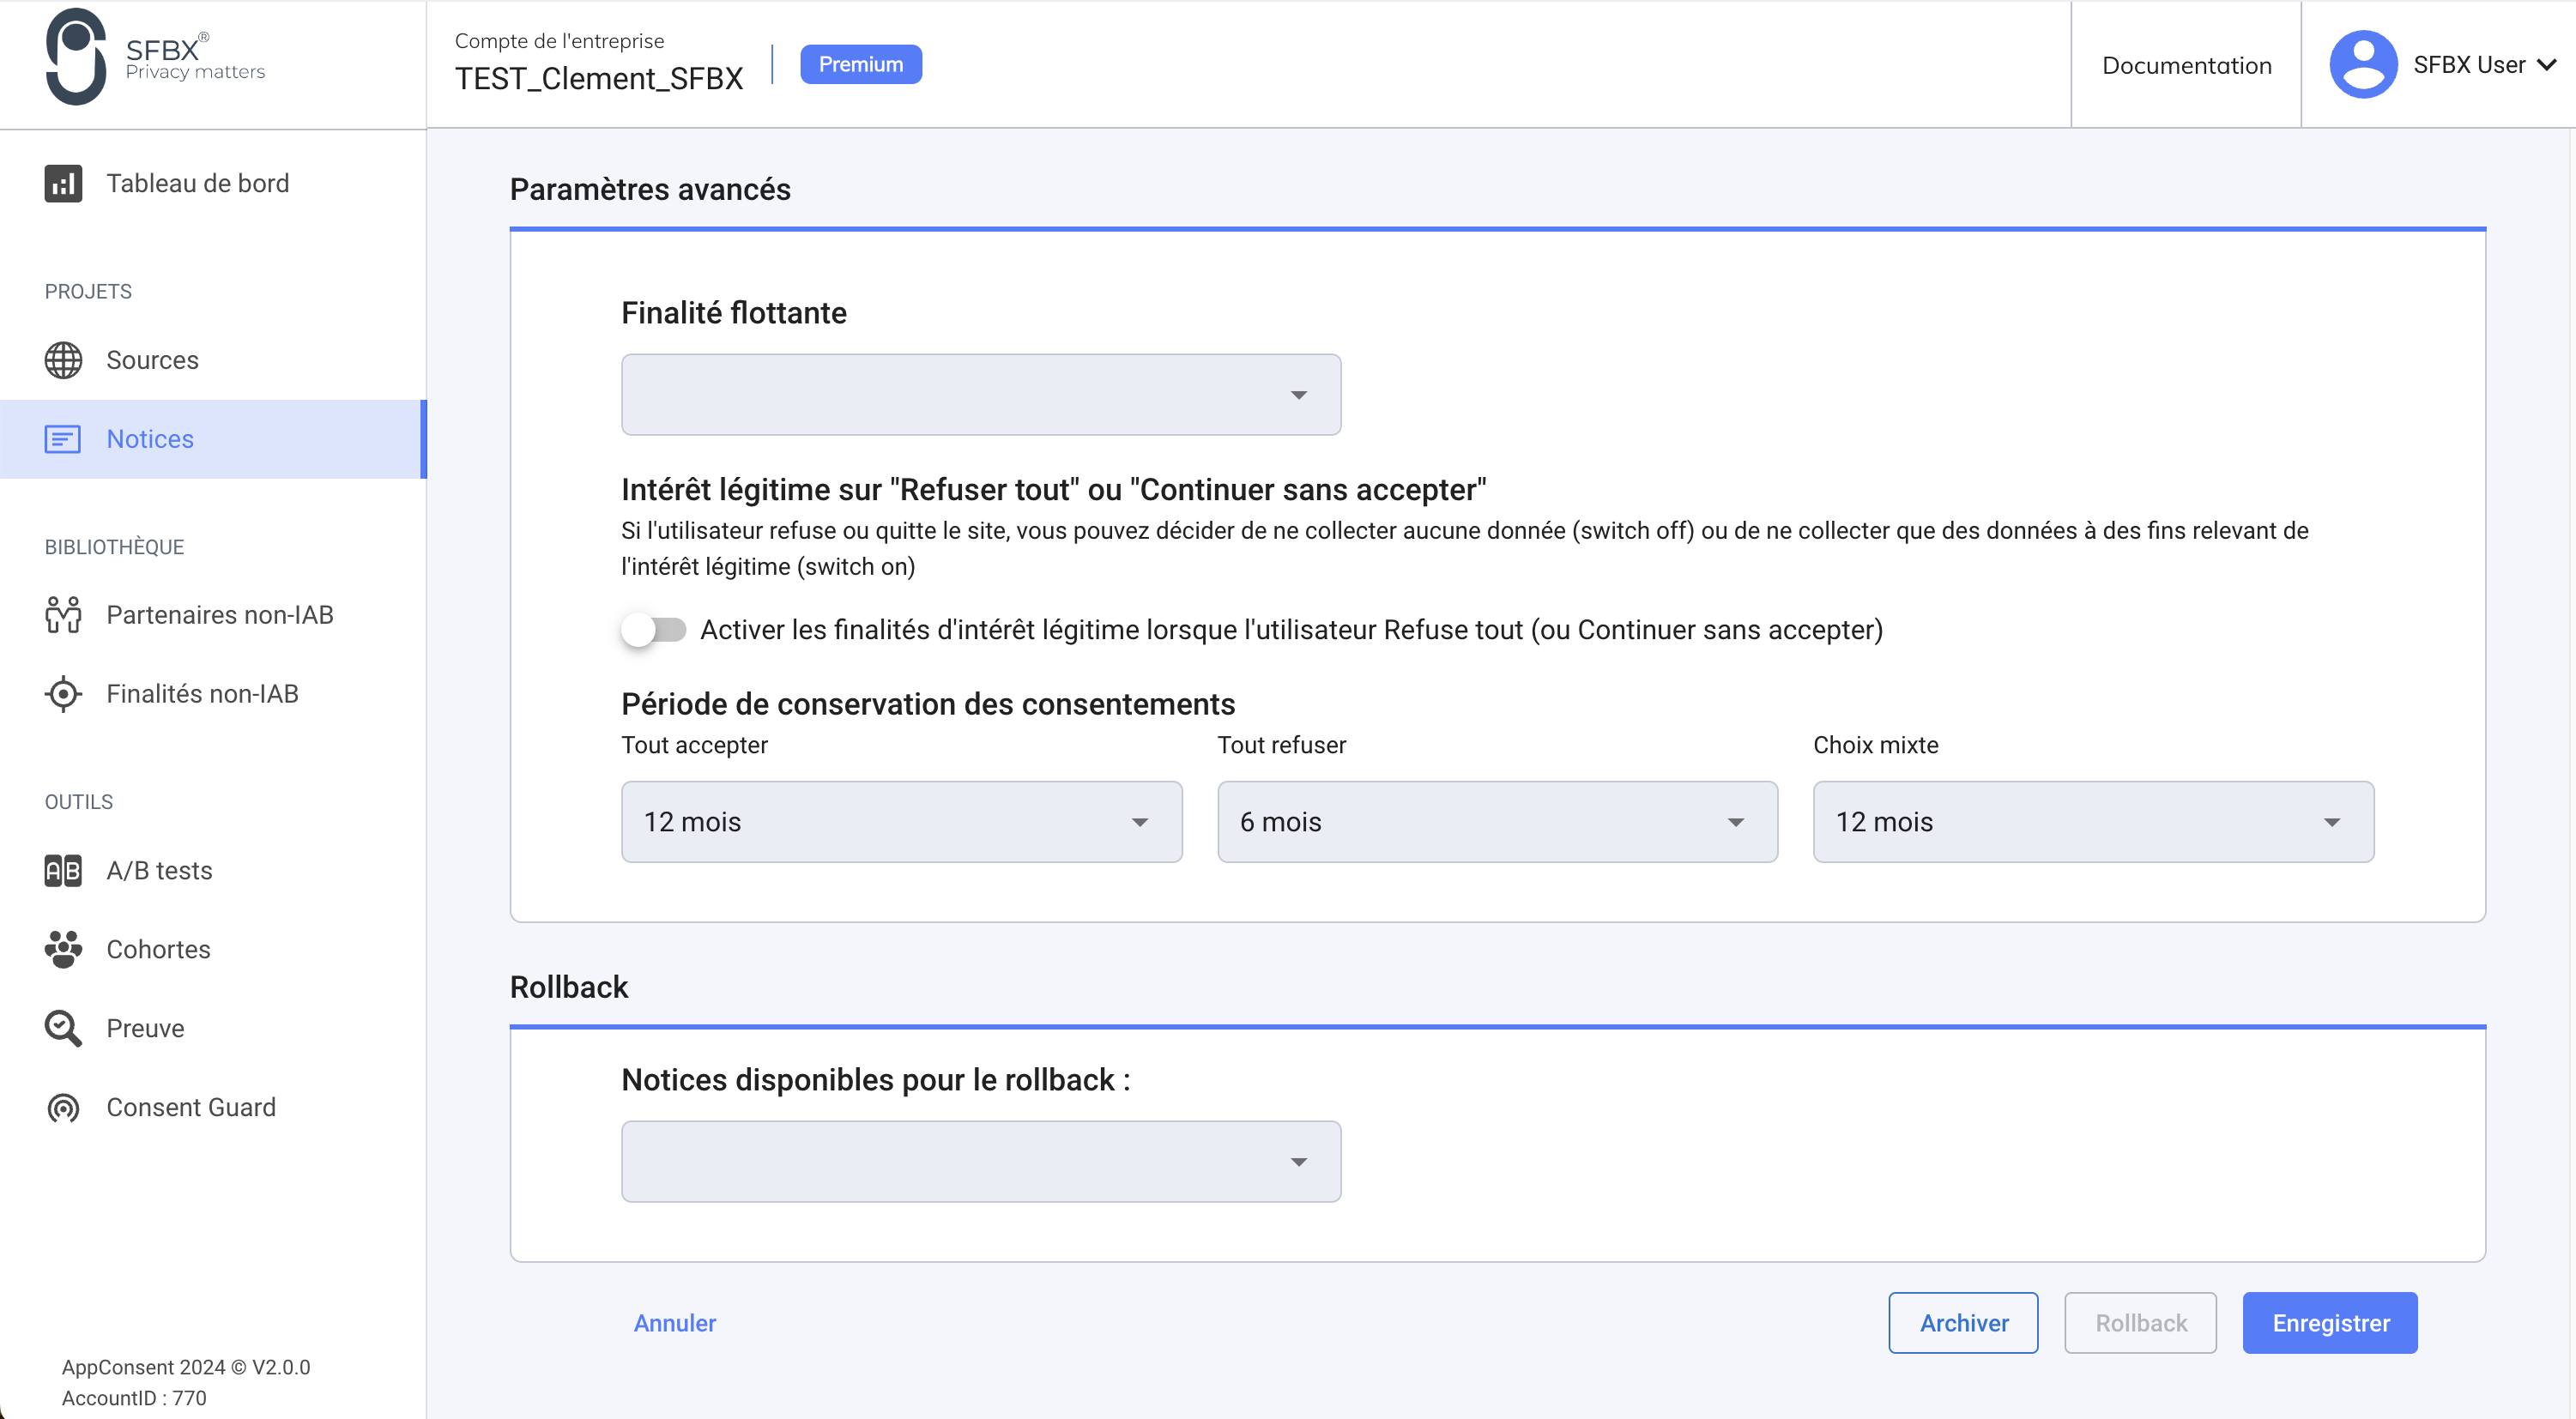Open the Documentation header link
This screenshot has height=1419, width=2576.
pyautogui.click(x=2186, y=65)
